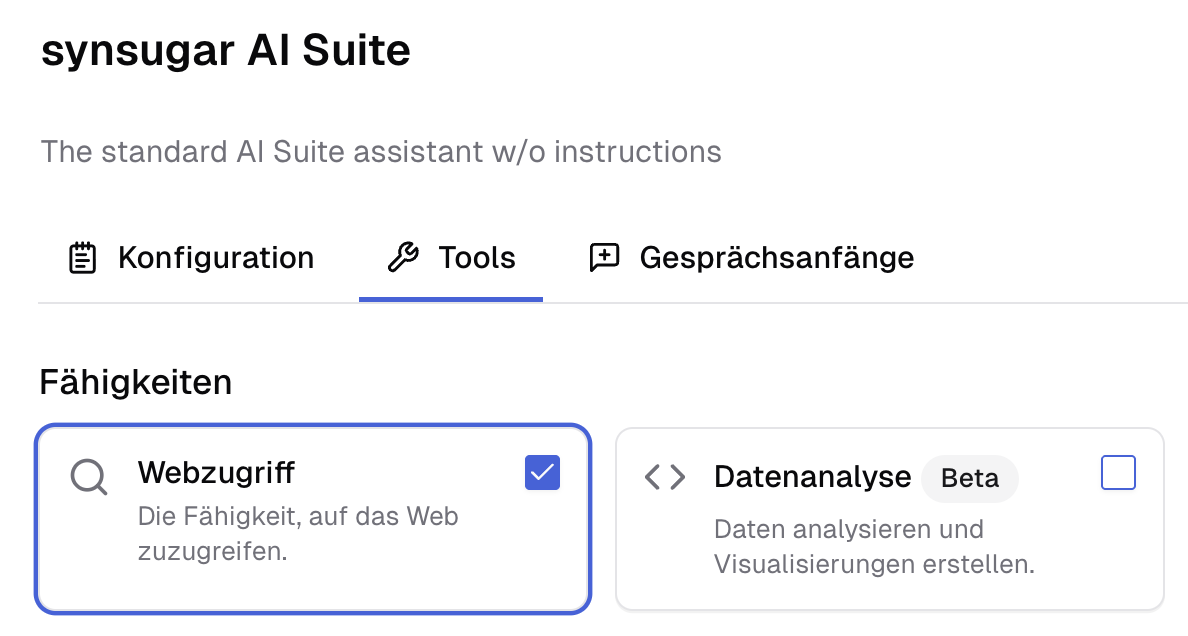
Task: Uncheck the blue checkbox on Webzugriff card
Action: (x=541, y=472)
